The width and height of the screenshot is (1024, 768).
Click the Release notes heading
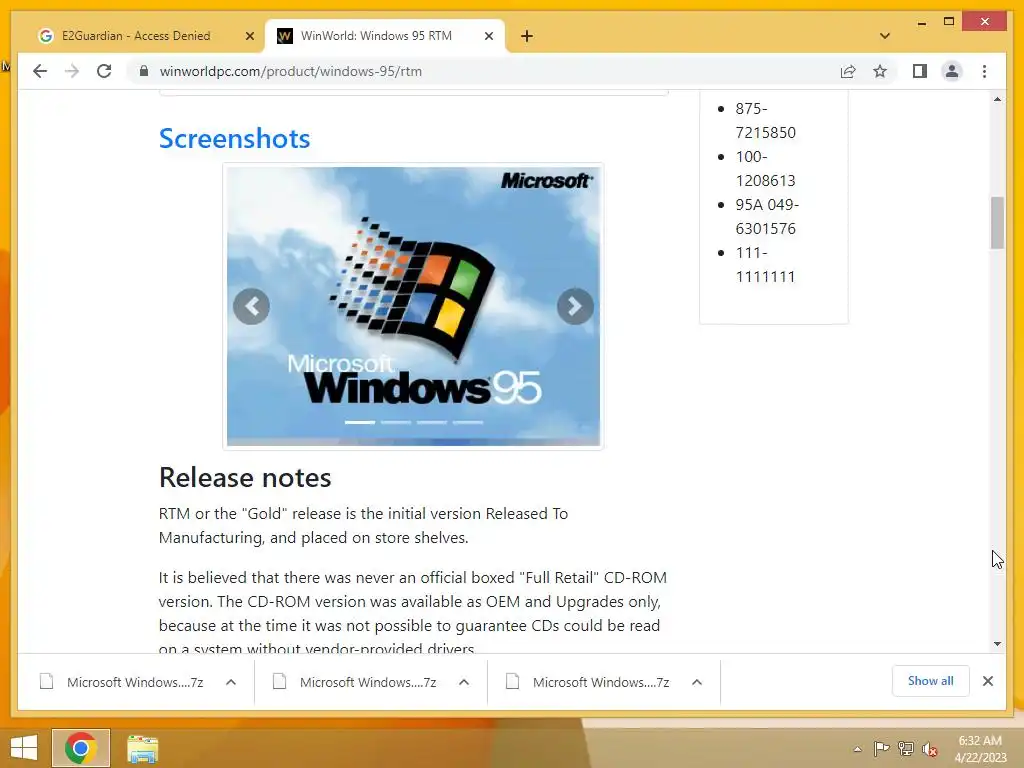pyautogui.click(x=245, y=477)
